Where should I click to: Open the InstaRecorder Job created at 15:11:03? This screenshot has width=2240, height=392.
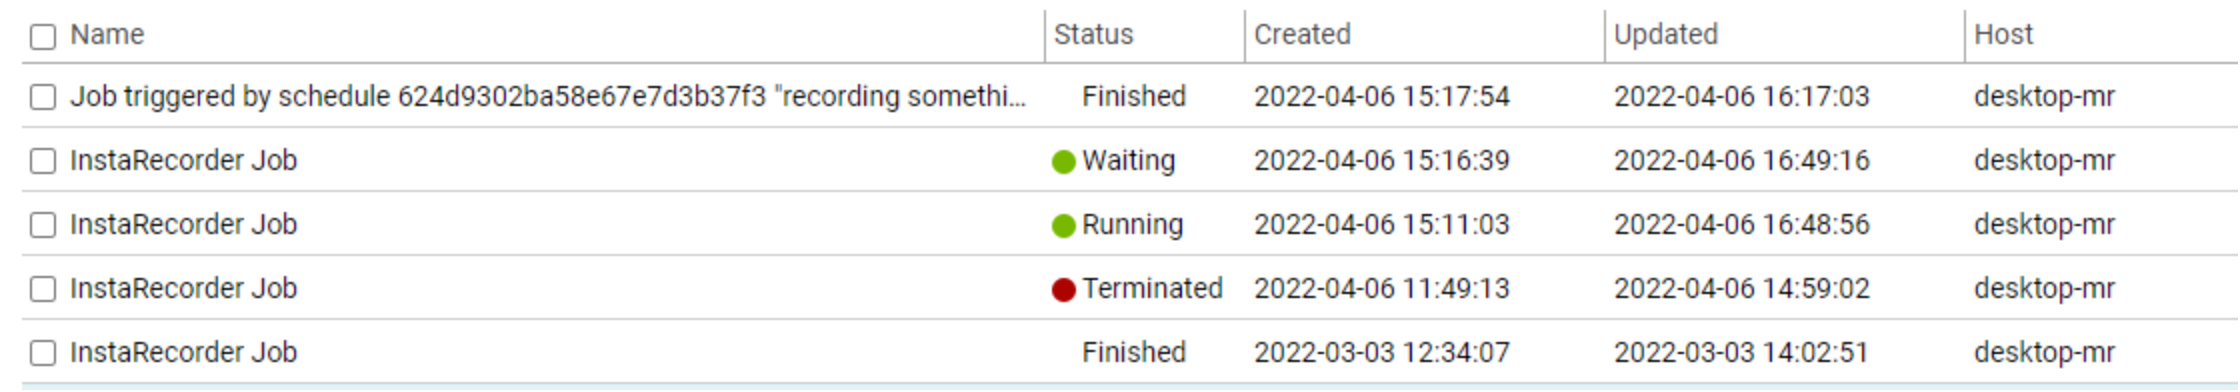[184, 225]
